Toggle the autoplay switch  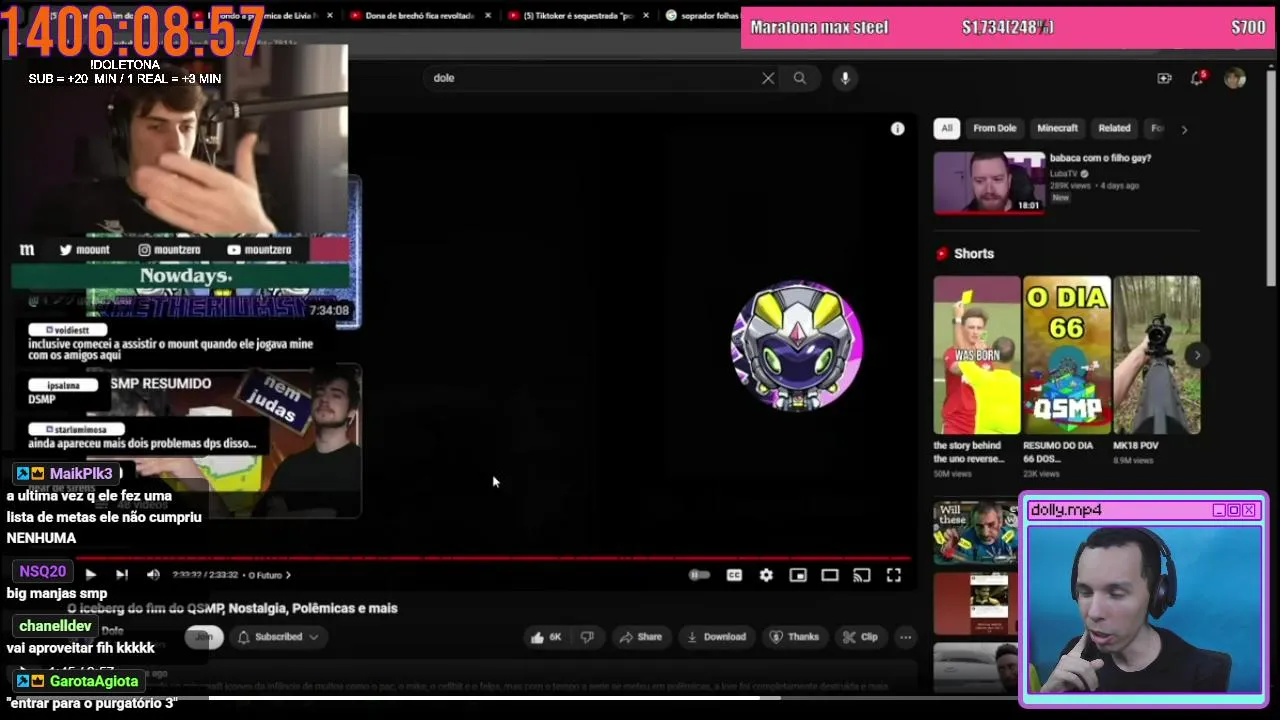tap(699, 575)
